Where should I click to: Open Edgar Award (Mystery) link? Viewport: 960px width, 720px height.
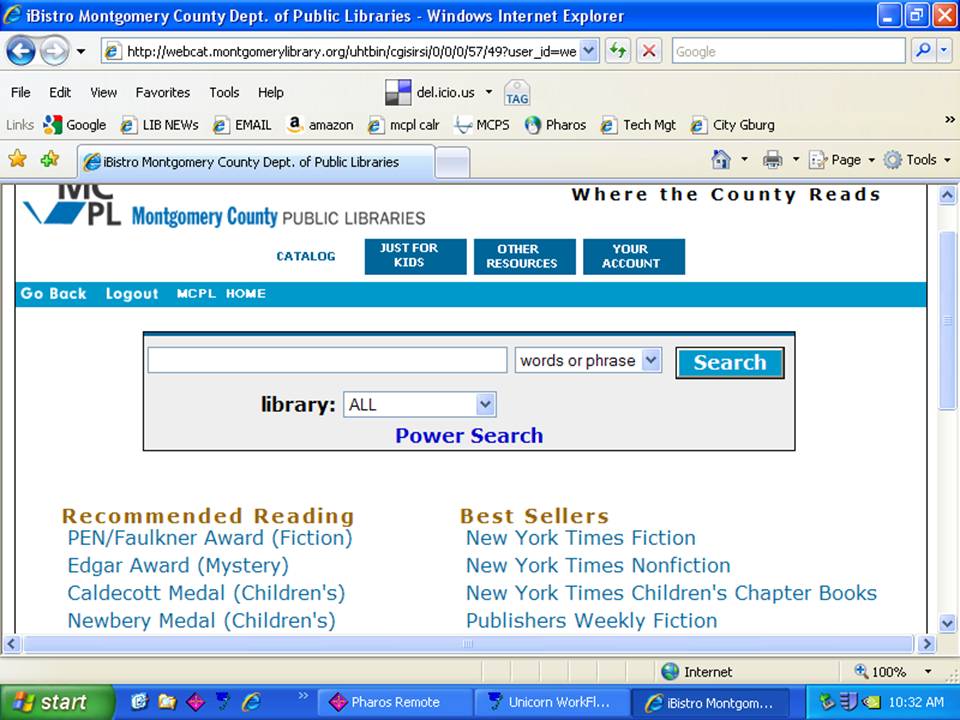point(178,565)
